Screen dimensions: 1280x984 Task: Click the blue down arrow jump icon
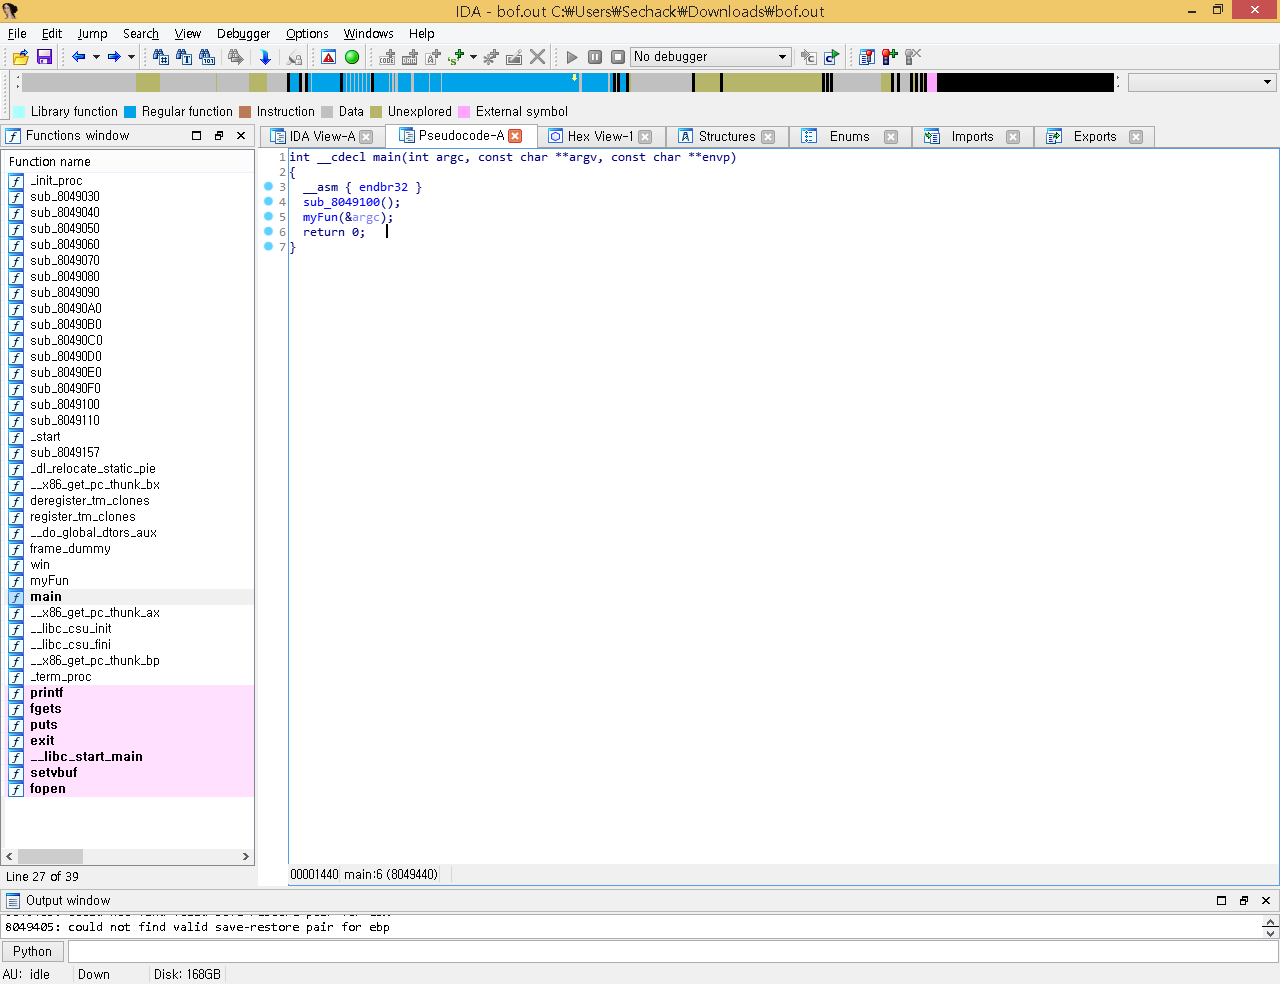coord(265,57)
